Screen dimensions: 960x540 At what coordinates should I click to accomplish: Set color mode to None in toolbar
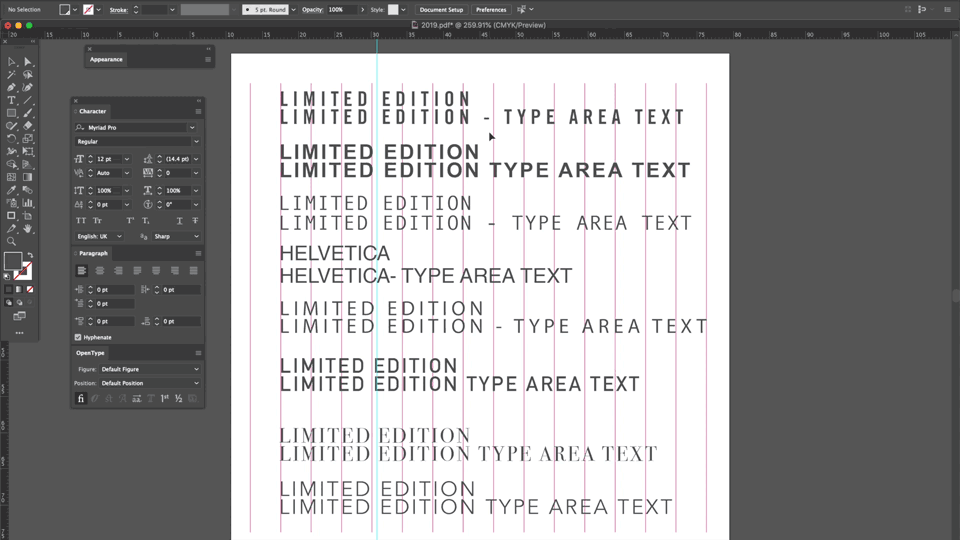[30, 290]
